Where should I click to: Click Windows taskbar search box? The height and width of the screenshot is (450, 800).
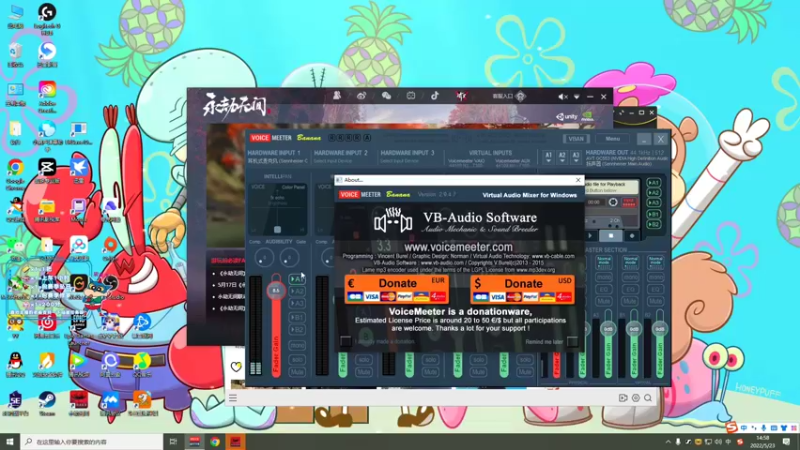tap(92, 442)
